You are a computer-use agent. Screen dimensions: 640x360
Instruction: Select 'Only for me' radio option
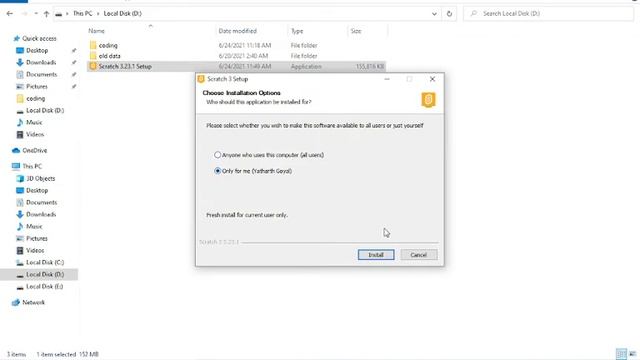point(218,171)
